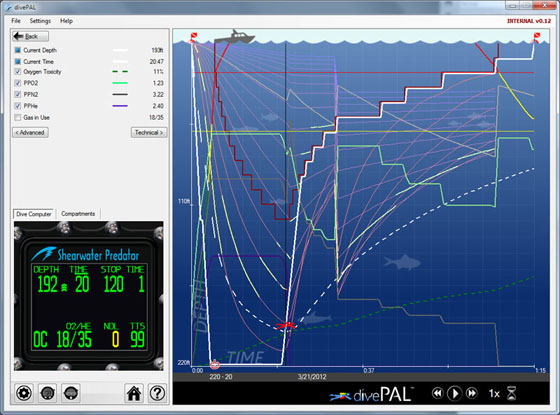
Task: Fast-forward the dive playback
Action: coord(472,394)
